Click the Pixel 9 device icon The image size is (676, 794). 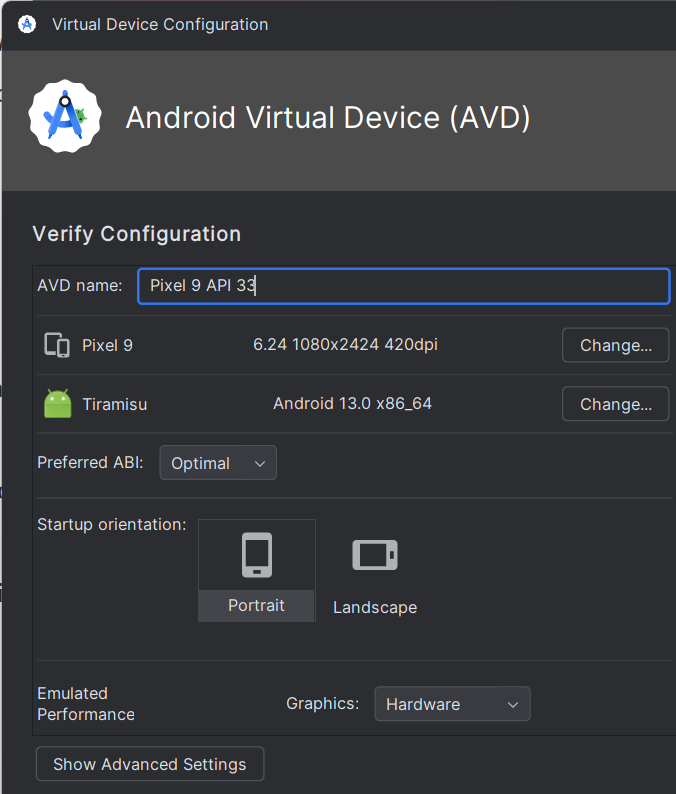(57, 345)
